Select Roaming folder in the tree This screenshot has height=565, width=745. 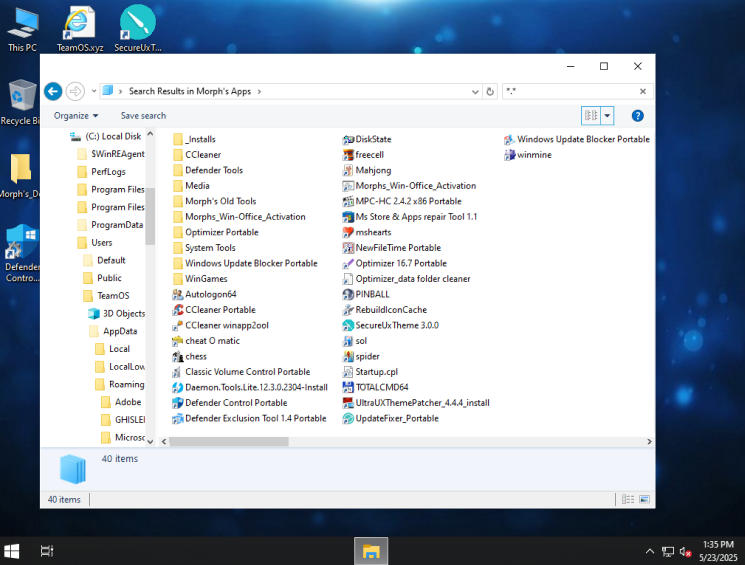[x=120, y=384]
